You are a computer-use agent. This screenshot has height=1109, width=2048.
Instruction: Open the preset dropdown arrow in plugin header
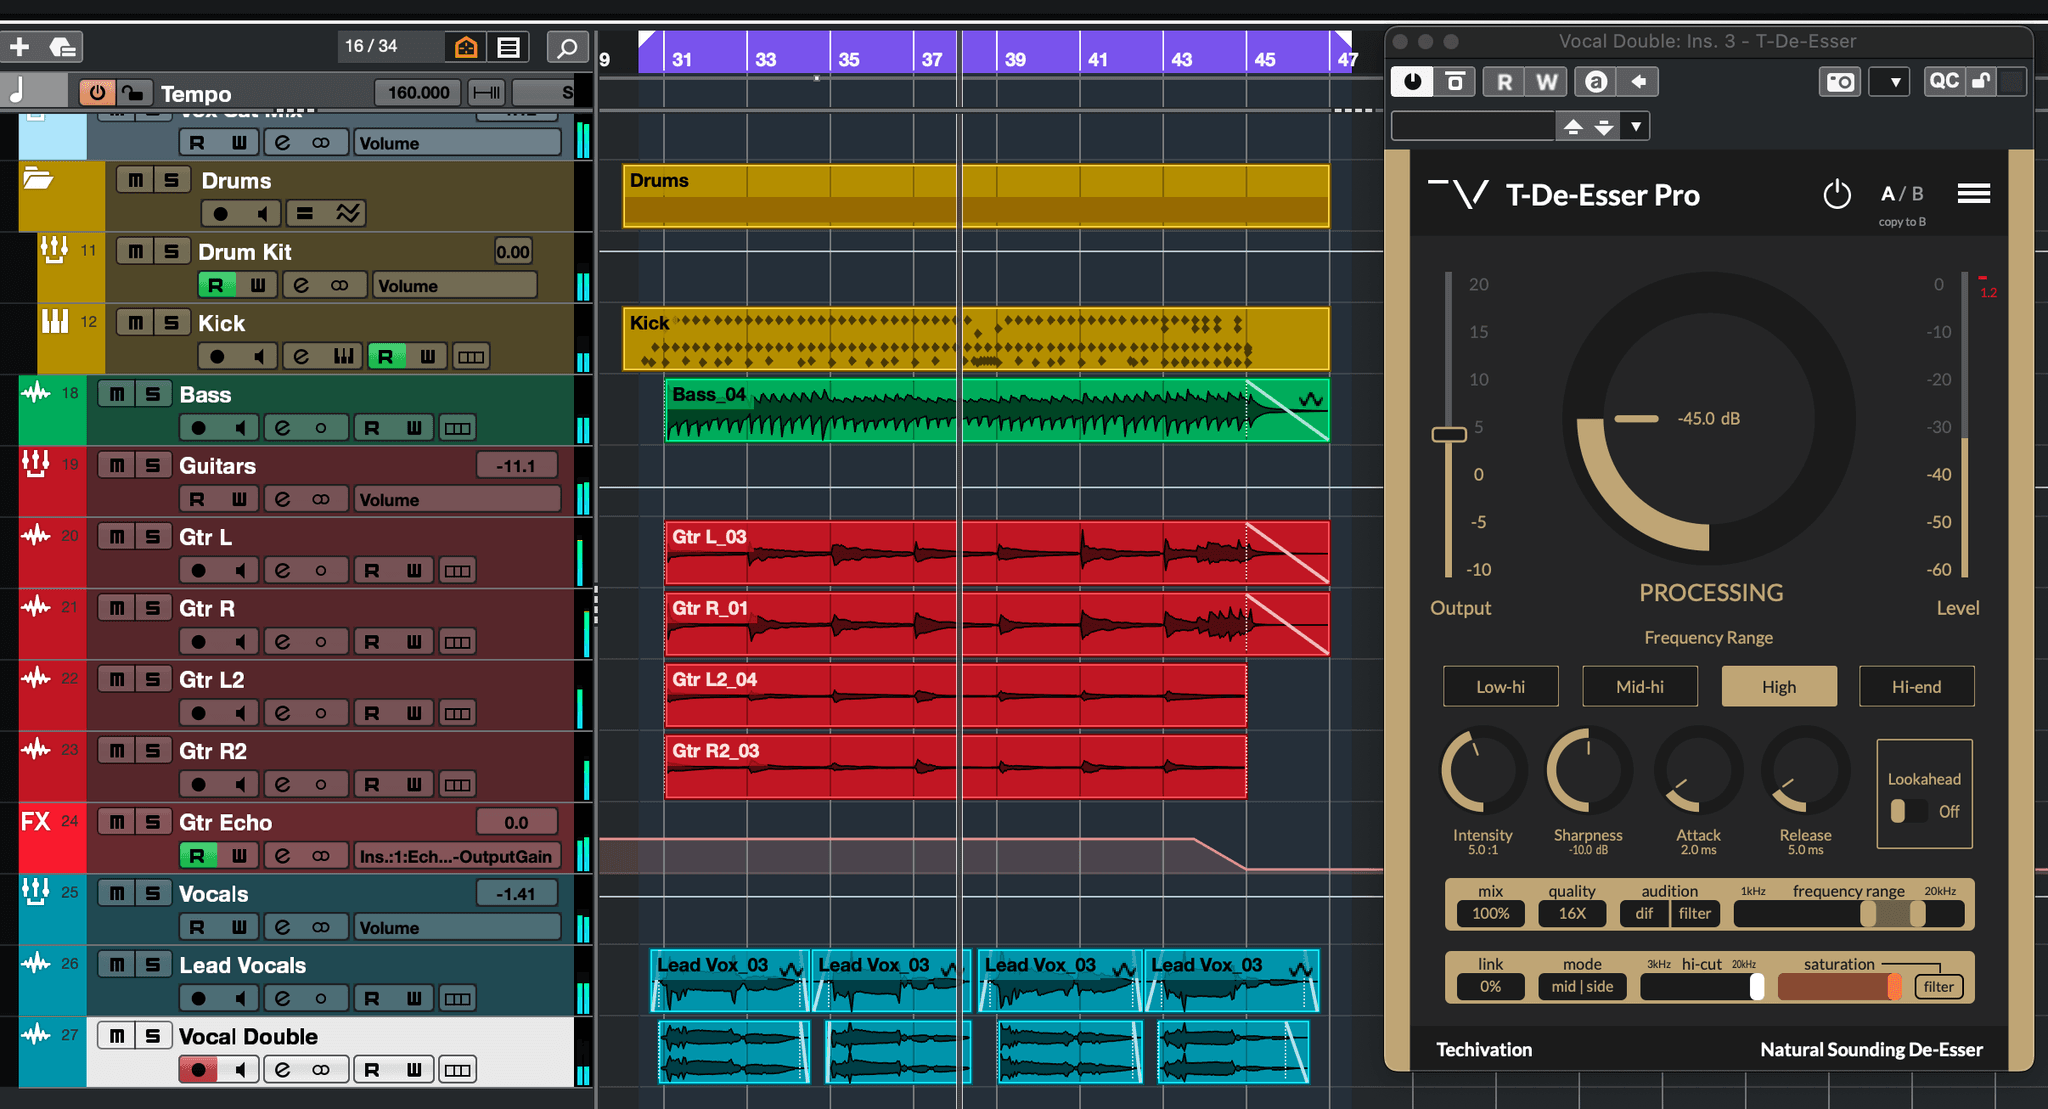click(x=1889, y=81)
